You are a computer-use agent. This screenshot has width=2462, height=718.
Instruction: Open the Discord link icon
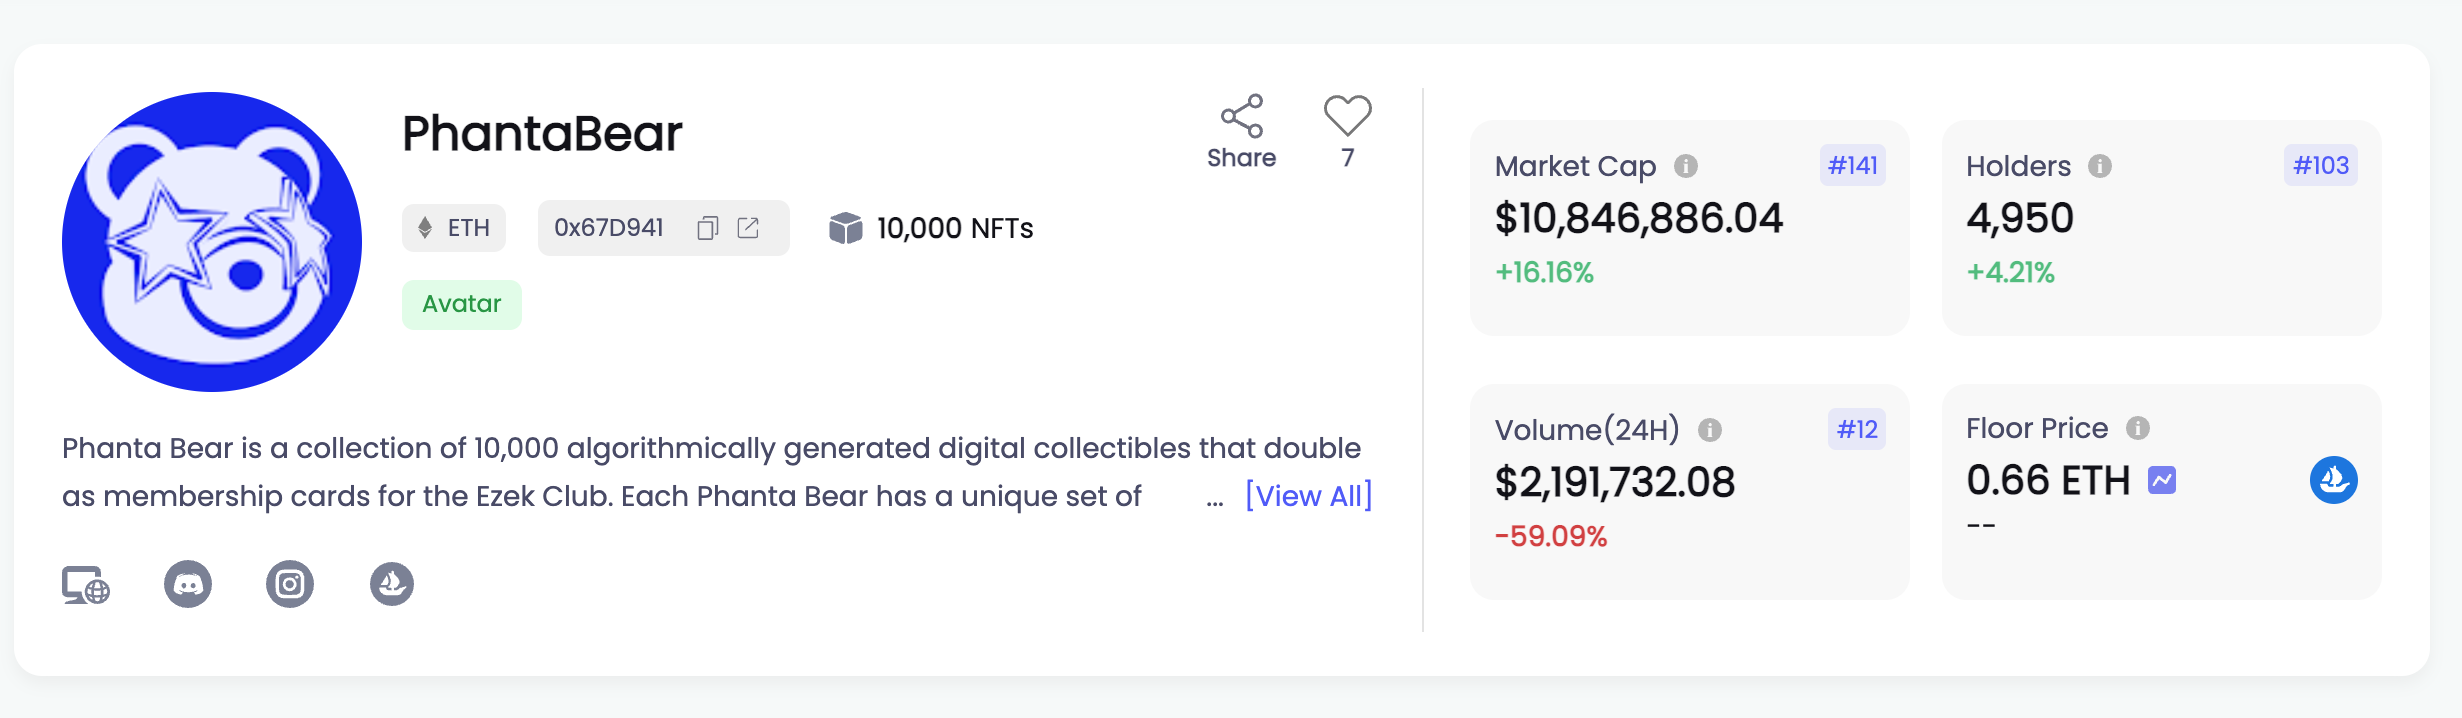pos(188,584)
